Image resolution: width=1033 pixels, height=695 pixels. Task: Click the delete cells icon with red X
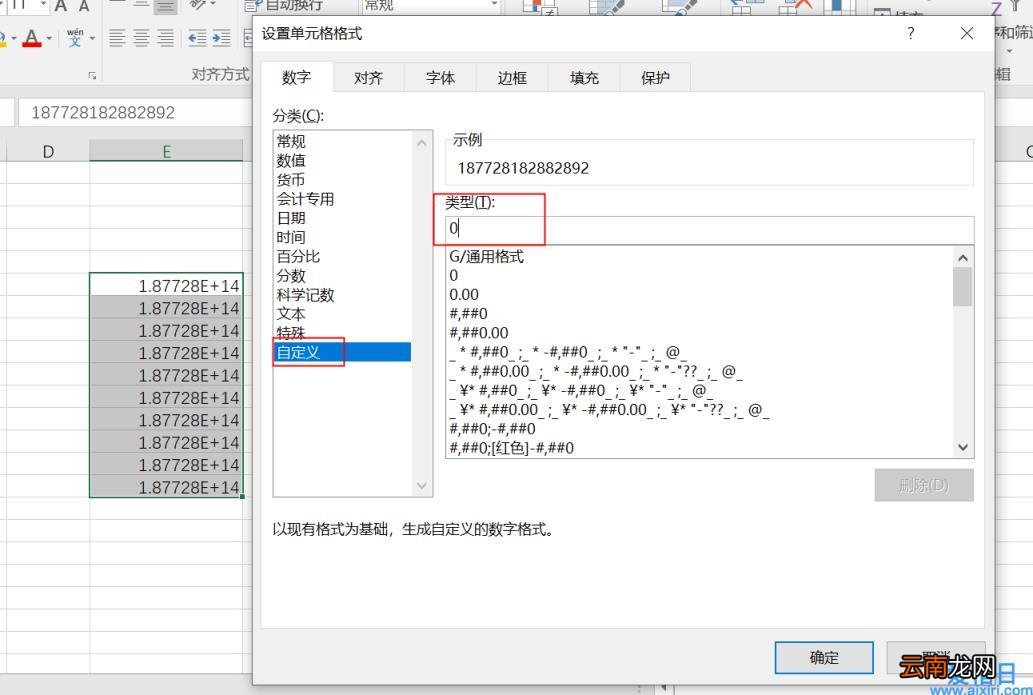click(x=793, y=7)
